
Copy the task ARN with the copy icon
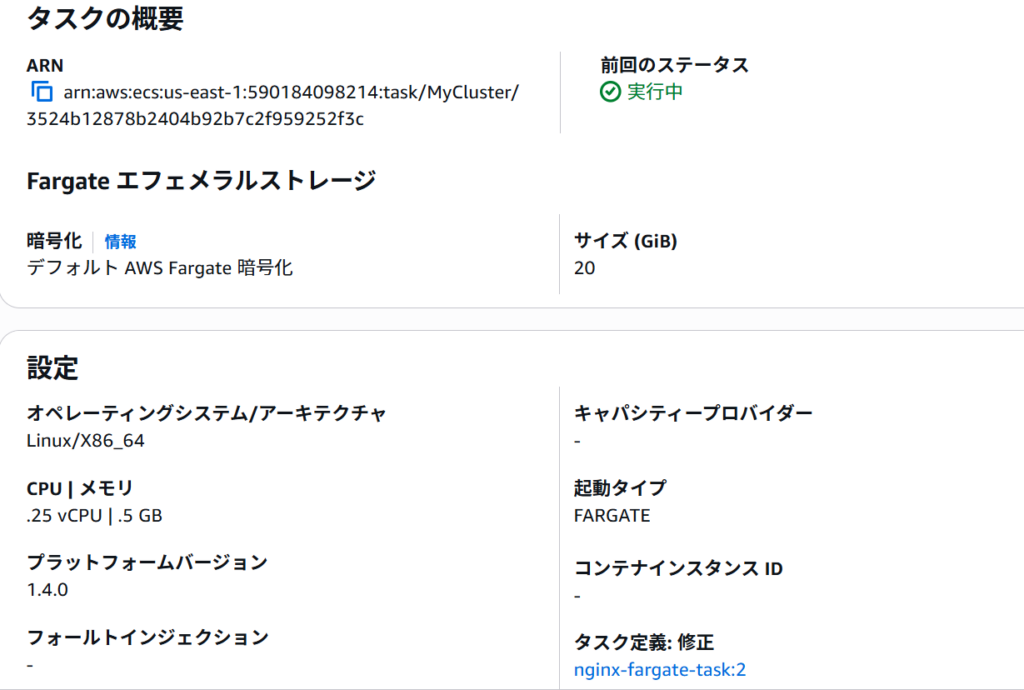(x=42, y=91)
